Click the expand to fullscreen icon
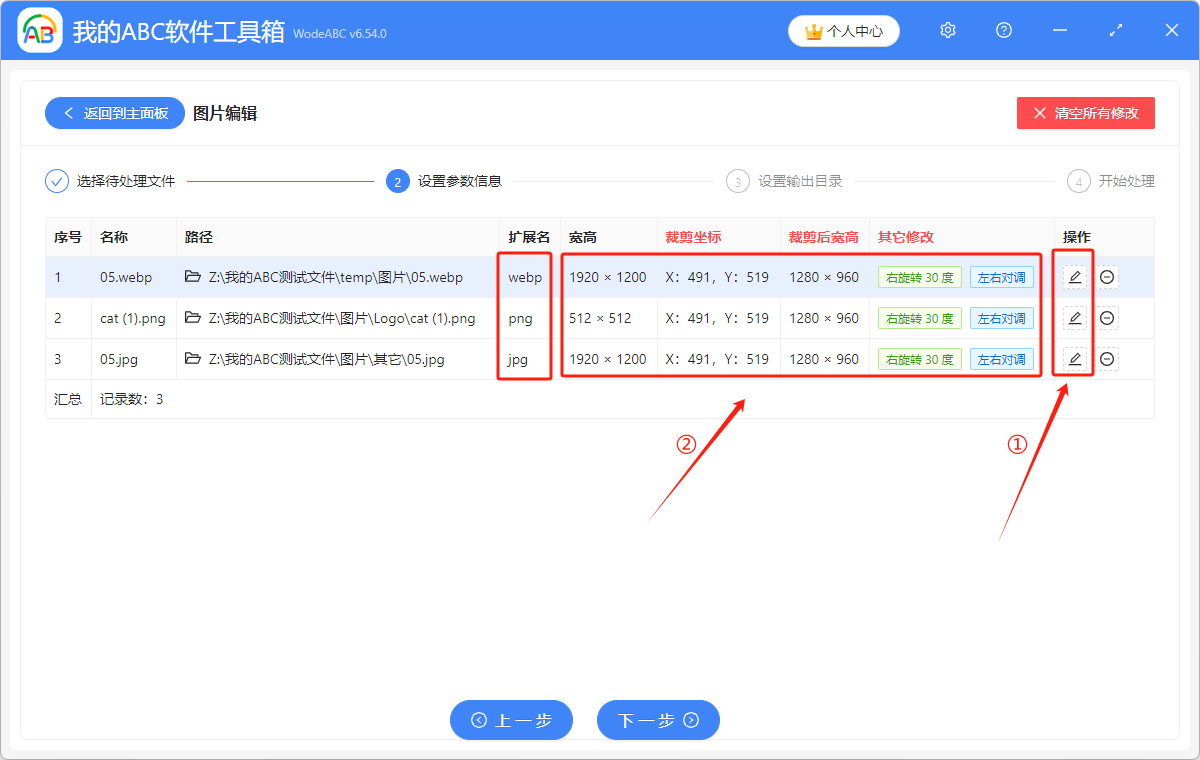Image resolution: width=1200 pixels, height=760 pixels. [1116, 31]
